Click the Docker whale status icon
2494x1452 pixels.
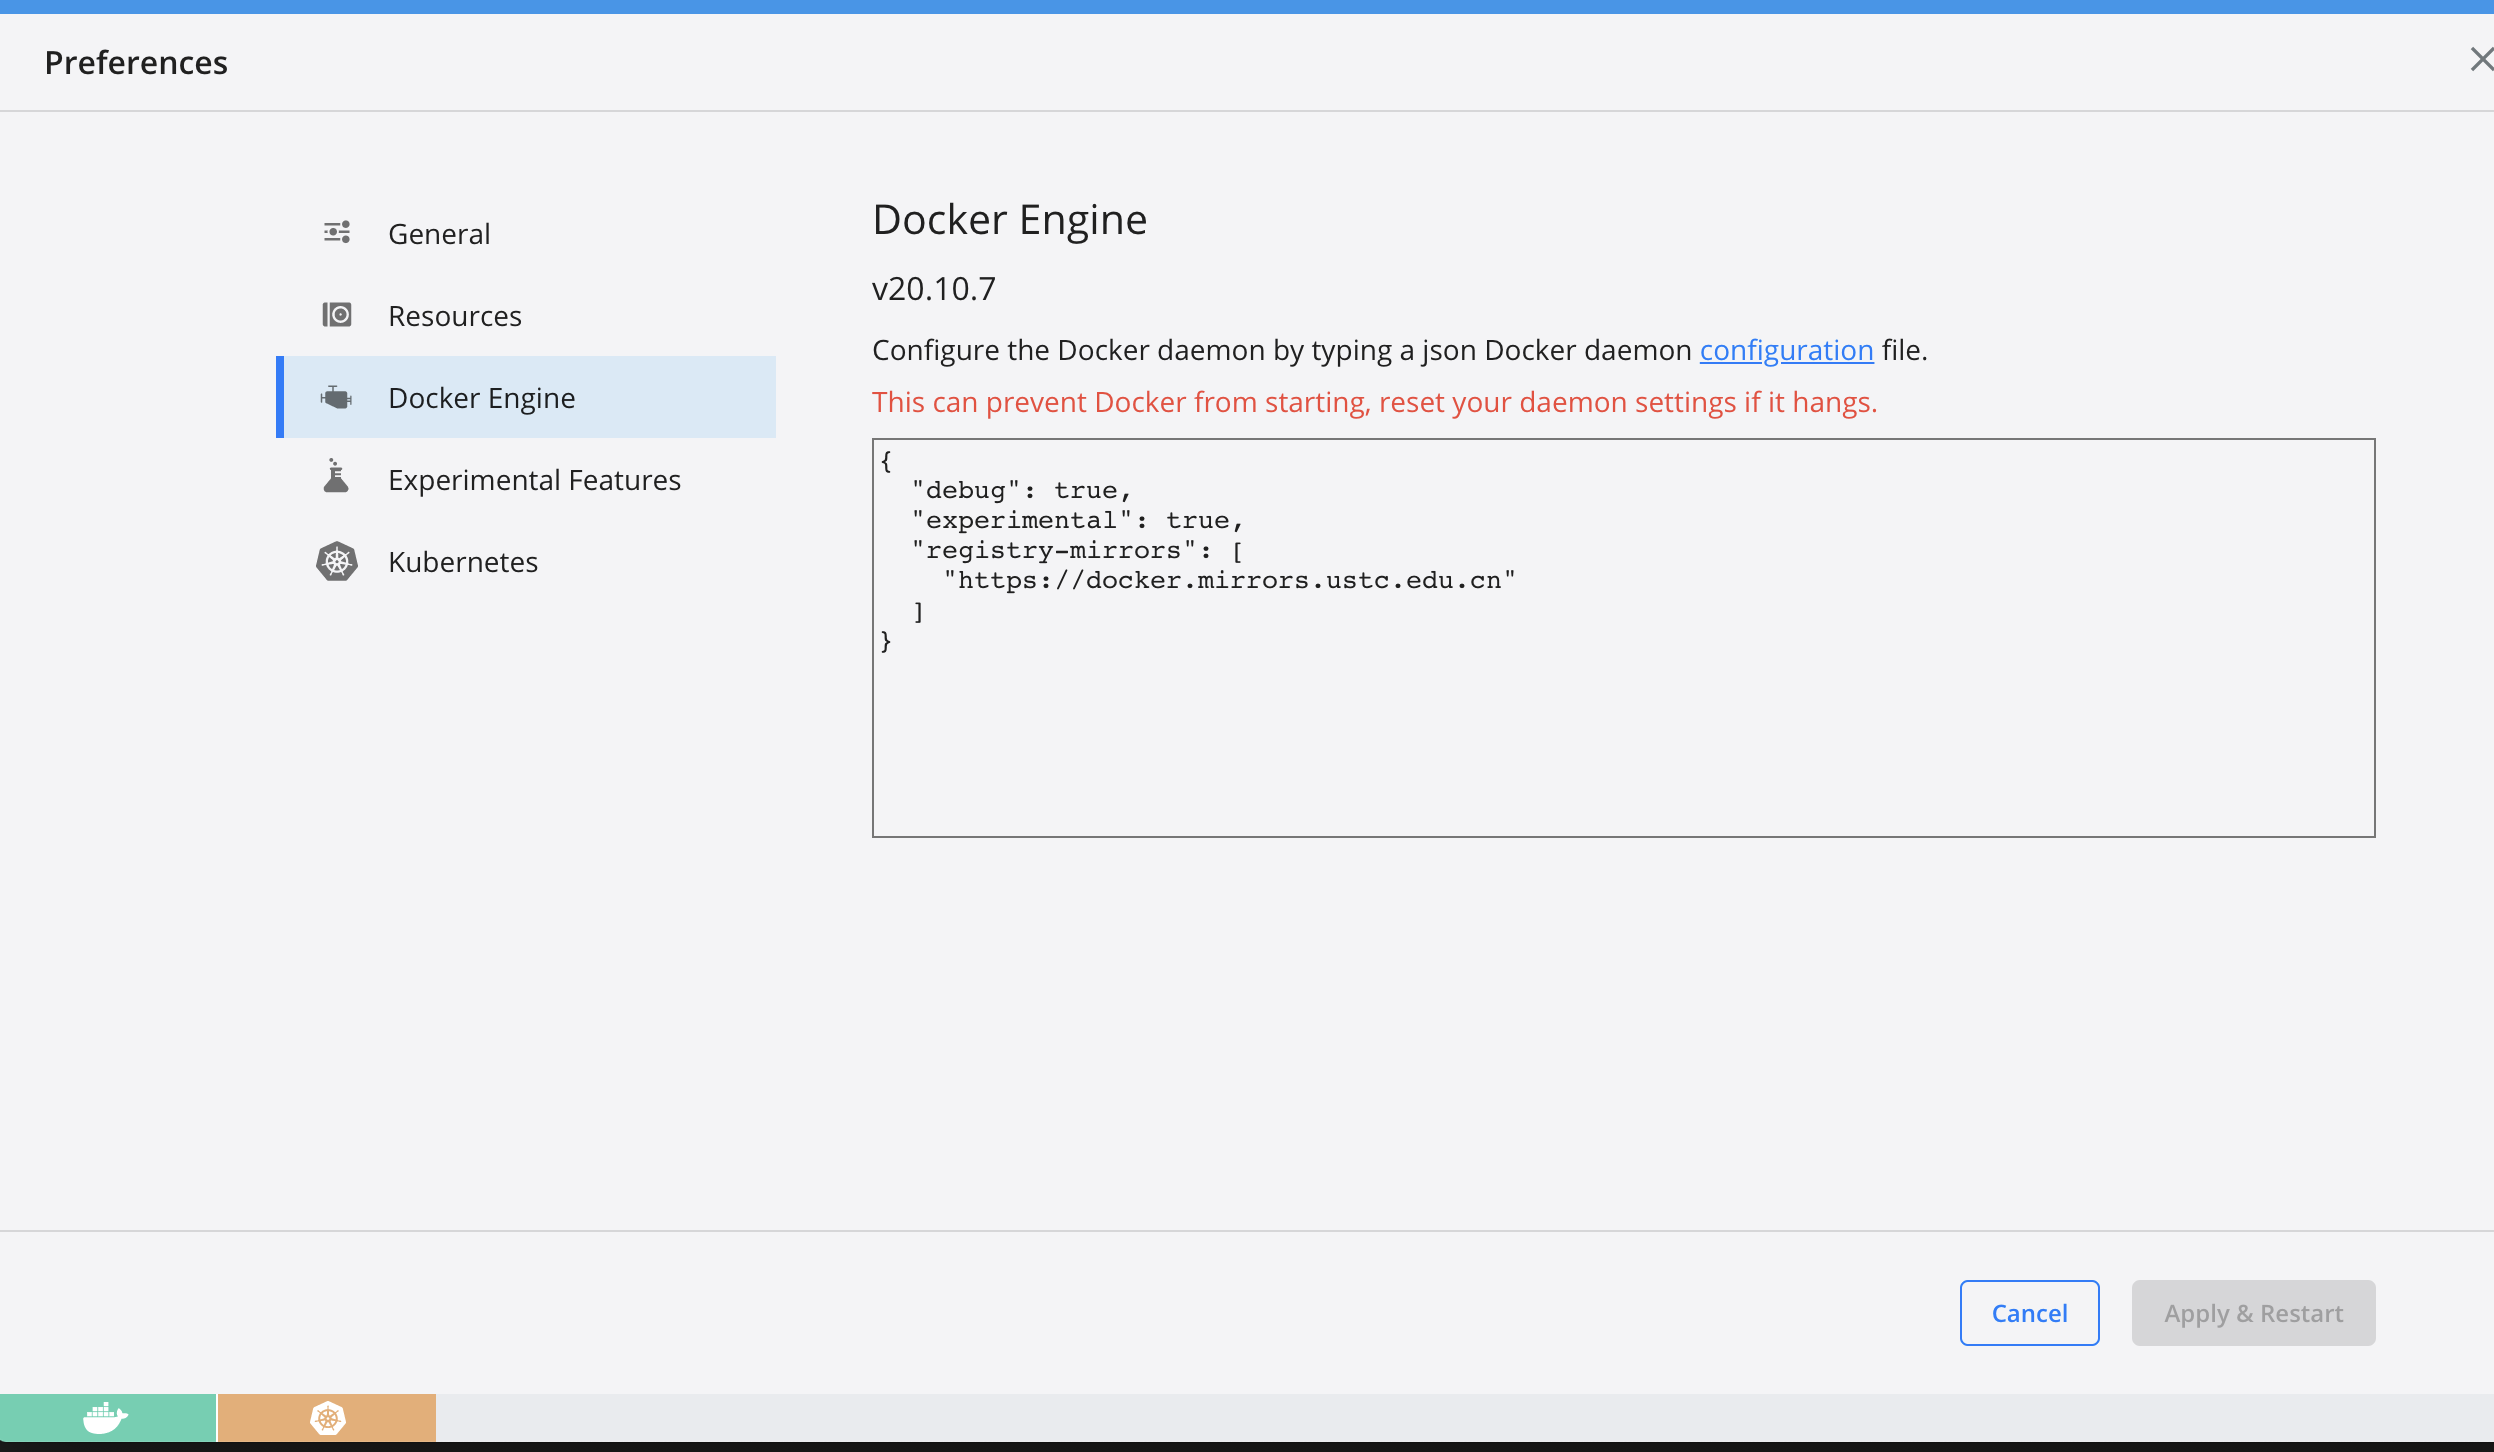tap(106, 1417)
